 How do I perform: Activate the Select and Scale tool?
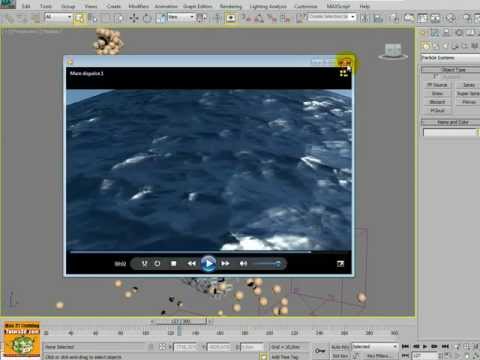coord(160,18)
